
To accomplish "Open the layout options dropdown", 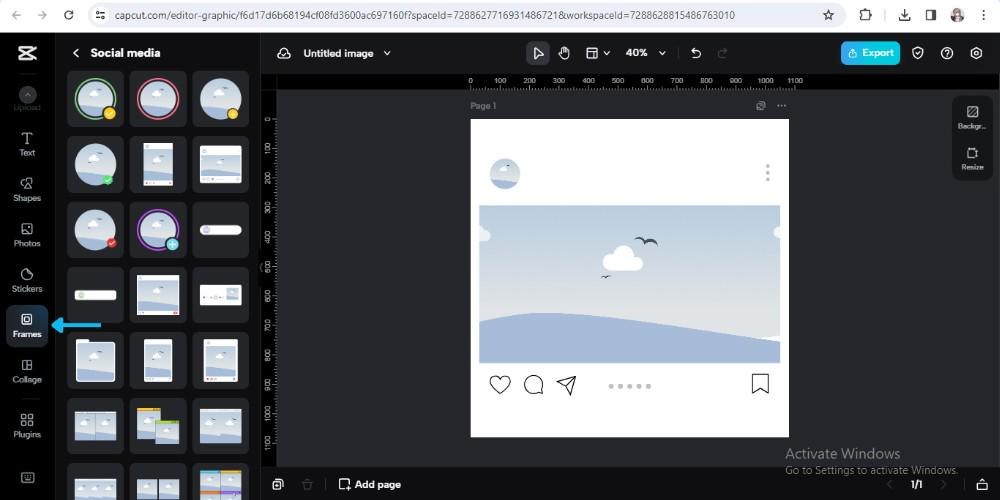I will [598, 53].
